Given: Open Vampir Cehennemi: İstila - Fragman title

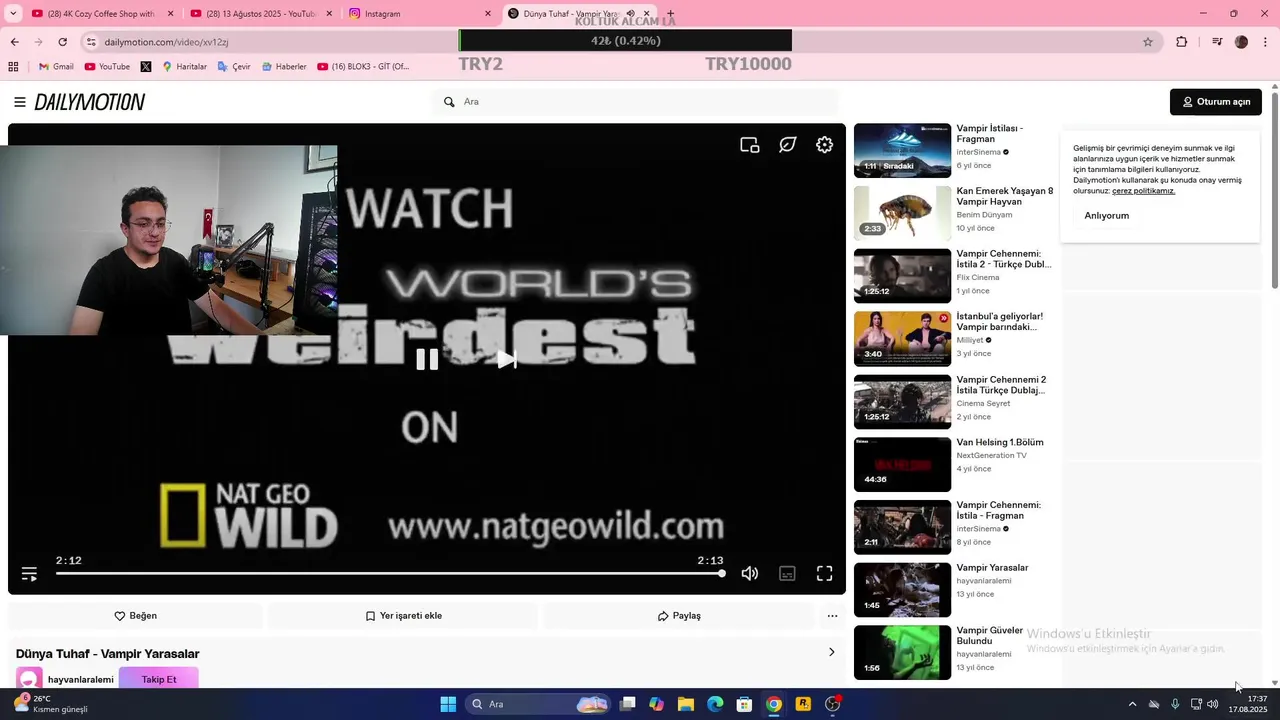Looking at the screenshot, I should (x=998, y=510).
